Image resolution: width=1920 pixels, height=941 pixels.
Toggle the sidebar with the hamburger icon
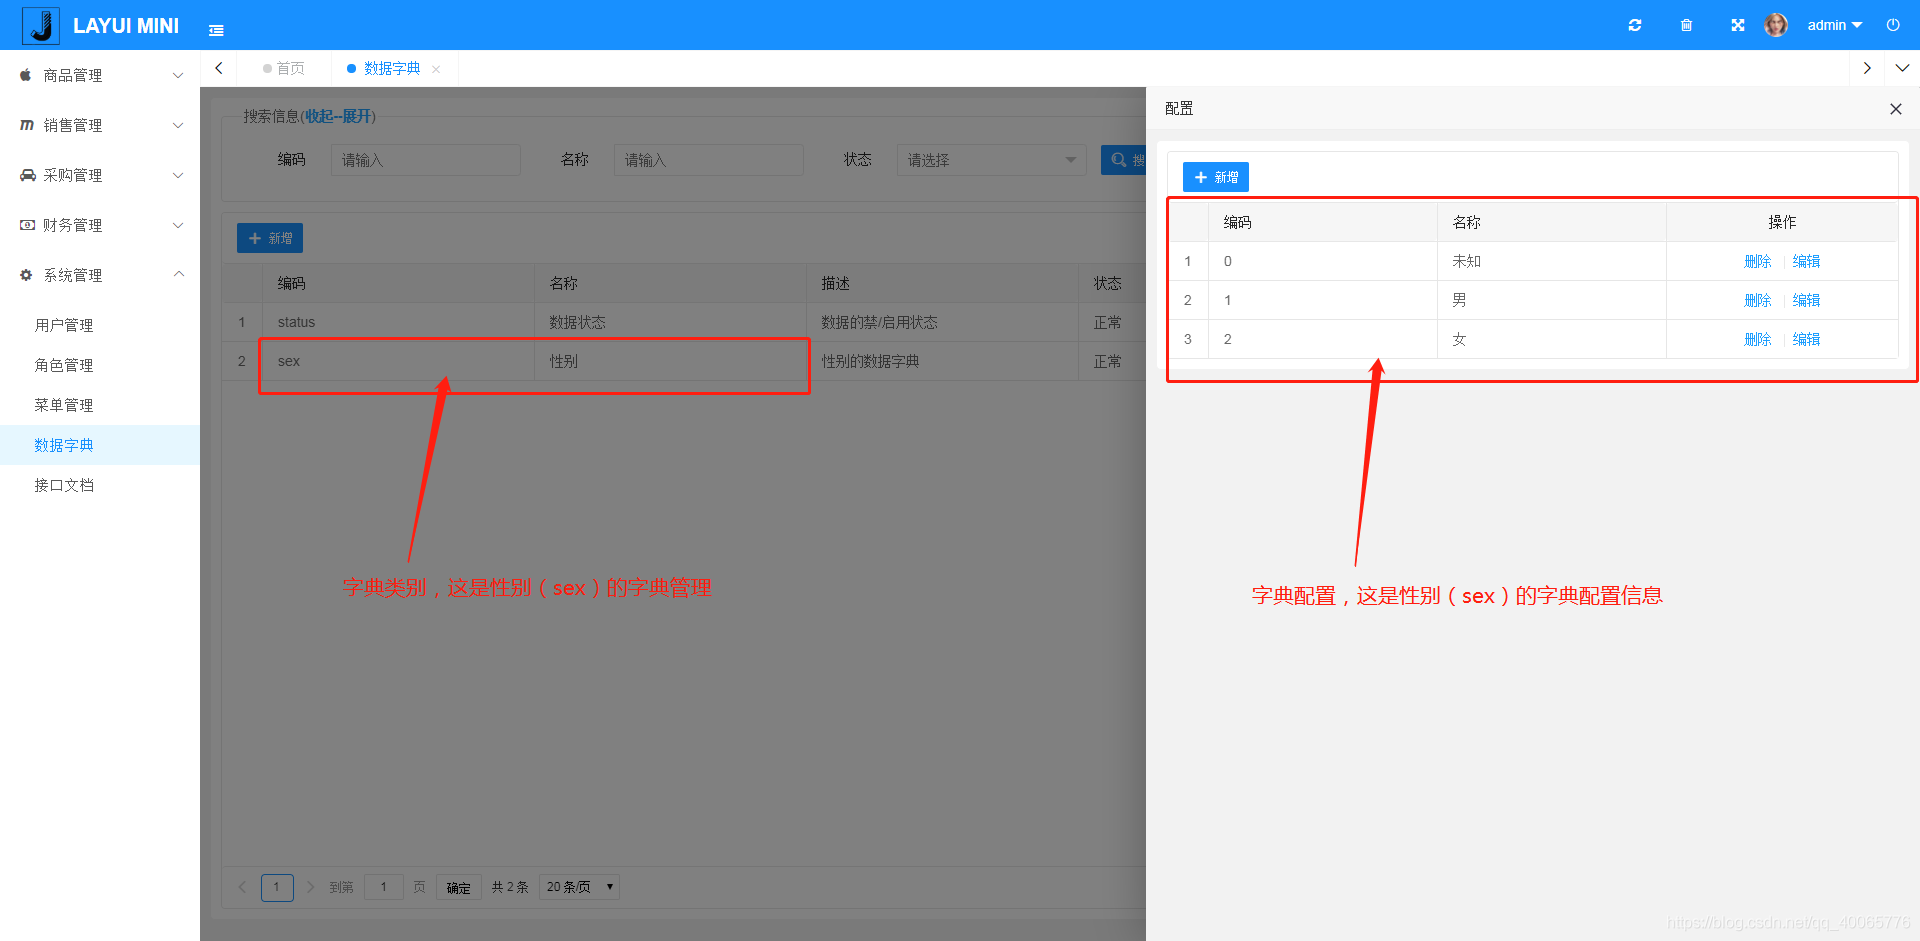click(x=216, y=30)
